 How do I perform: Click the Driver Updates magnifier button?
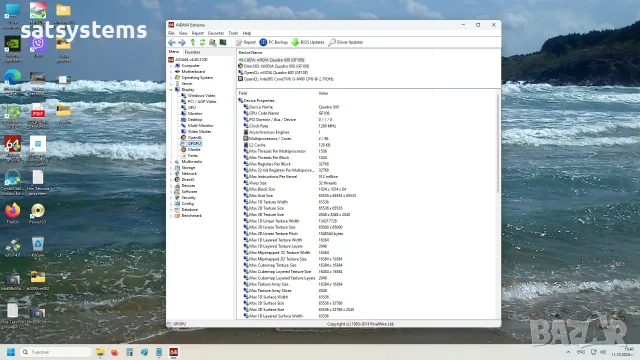[346, 42]
